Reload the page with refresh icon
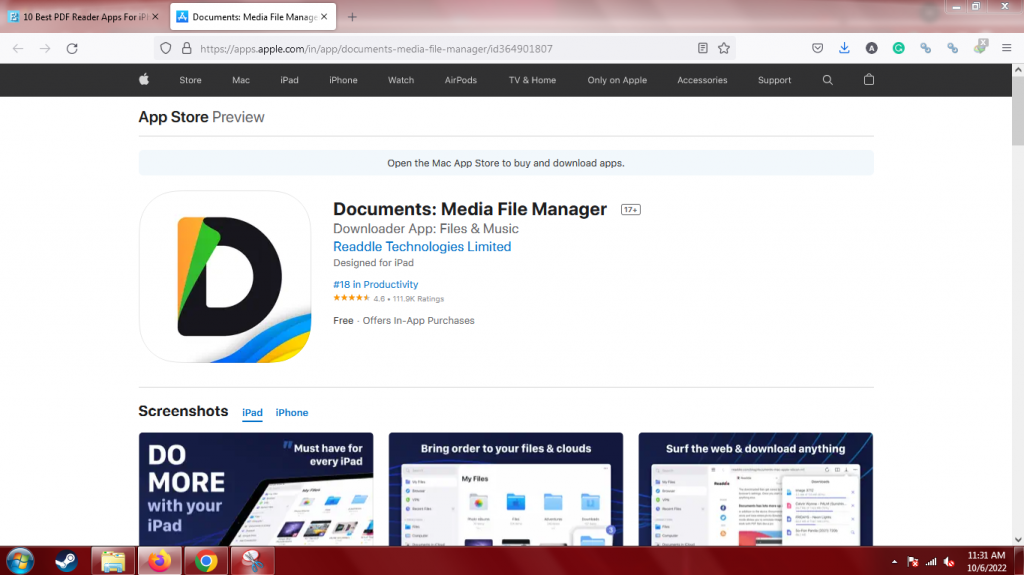This screenshot has height=575, width=1024. pos(72,48)
